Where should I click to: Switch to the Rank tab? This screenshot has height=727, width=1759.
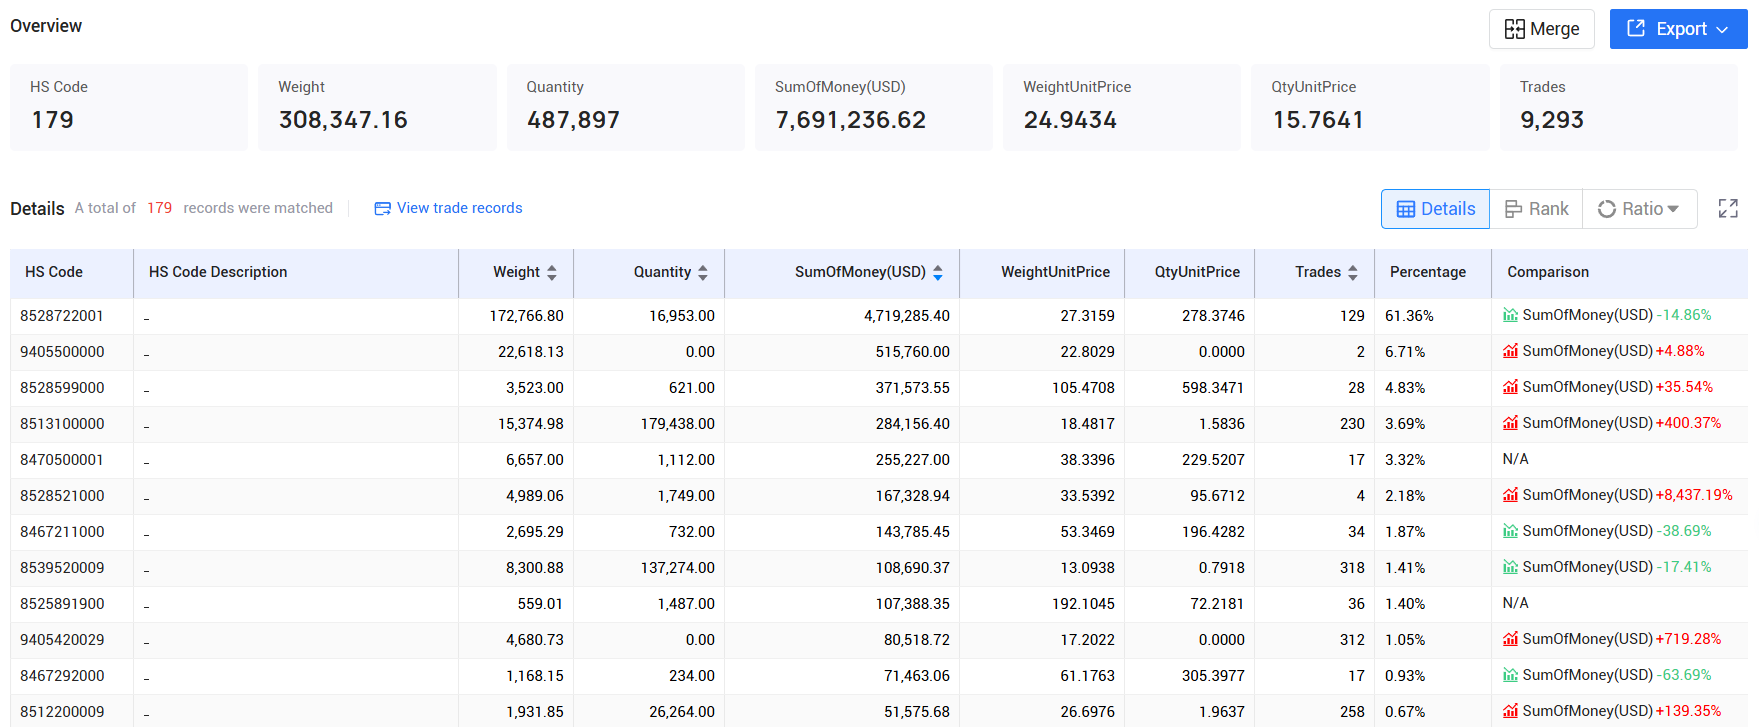pos(1536,209)
